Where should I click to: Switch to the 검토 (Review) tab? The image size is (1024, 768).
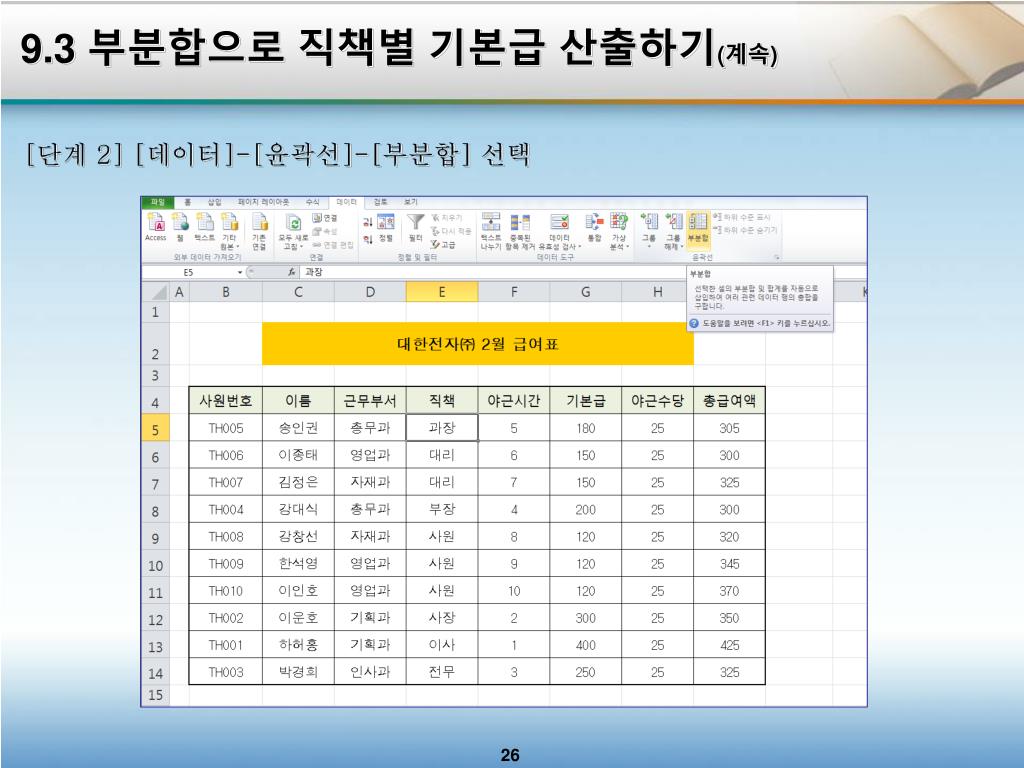(380, 202)
